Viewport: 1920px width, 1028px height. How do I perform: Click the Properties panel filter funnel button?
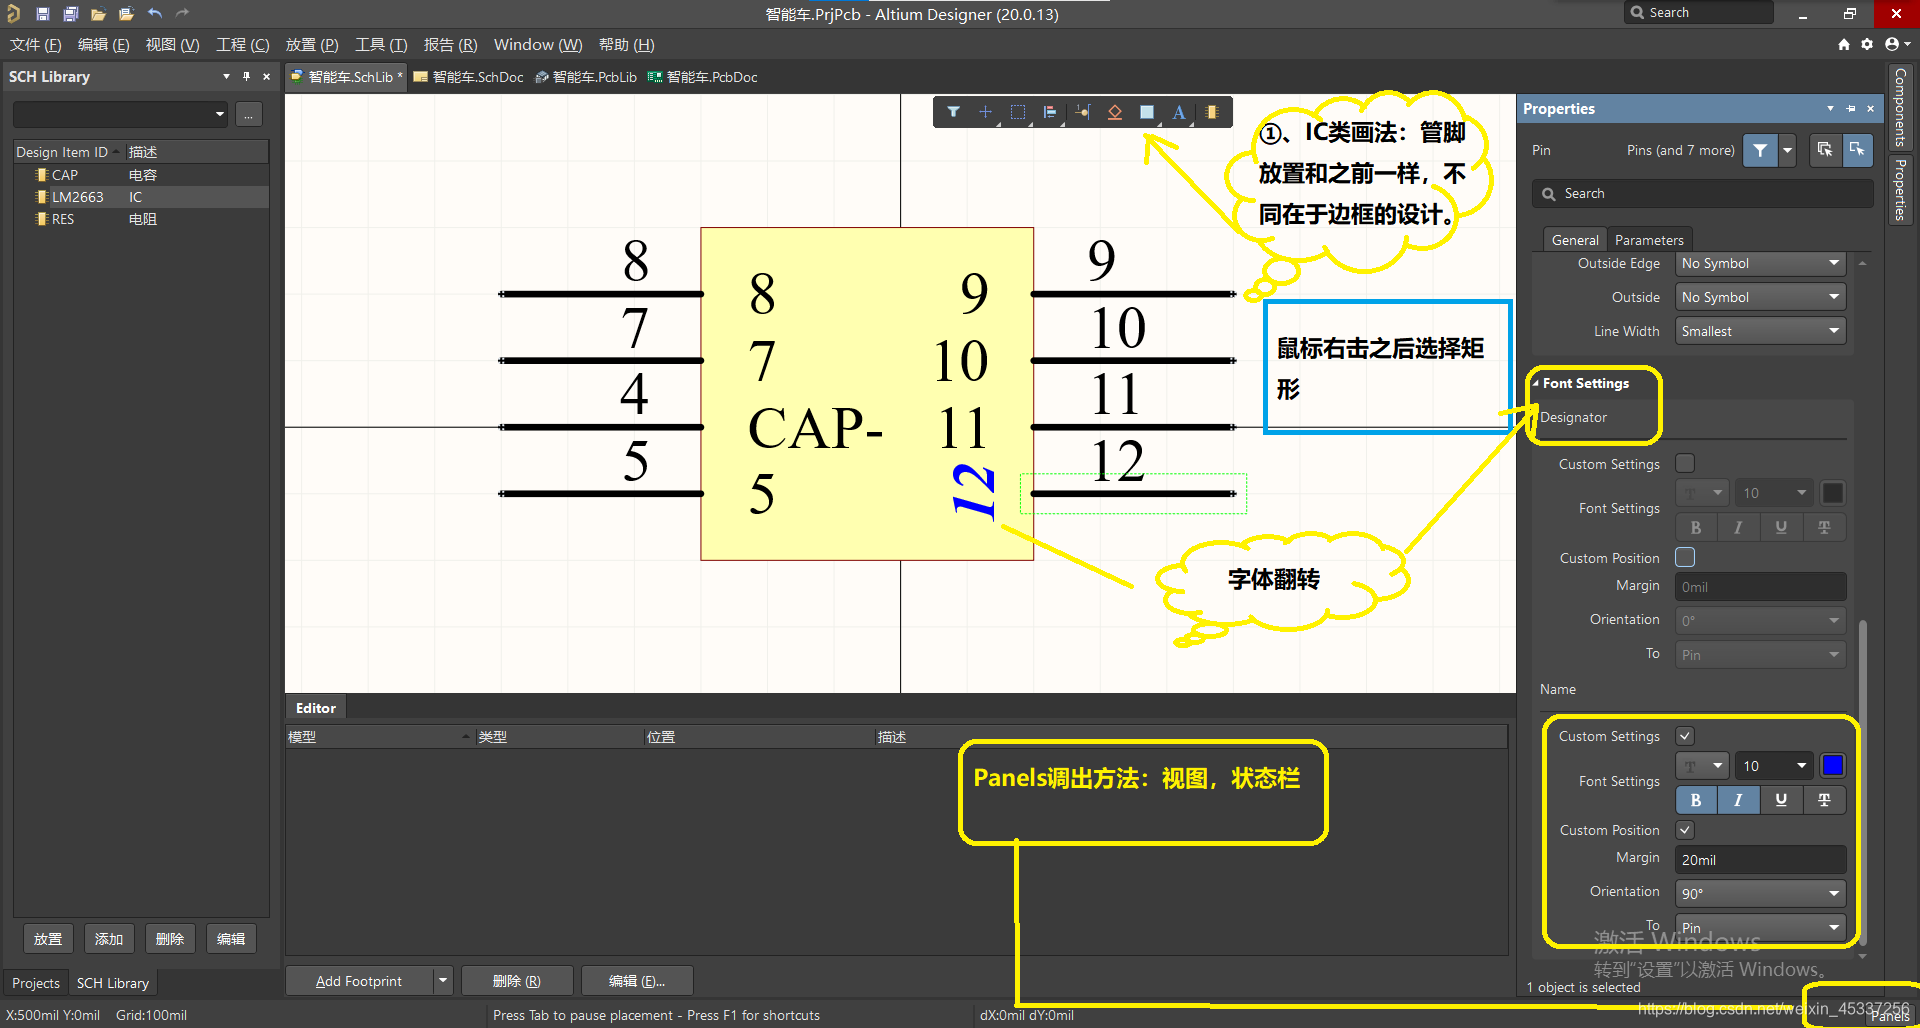tap(1760, 150)
